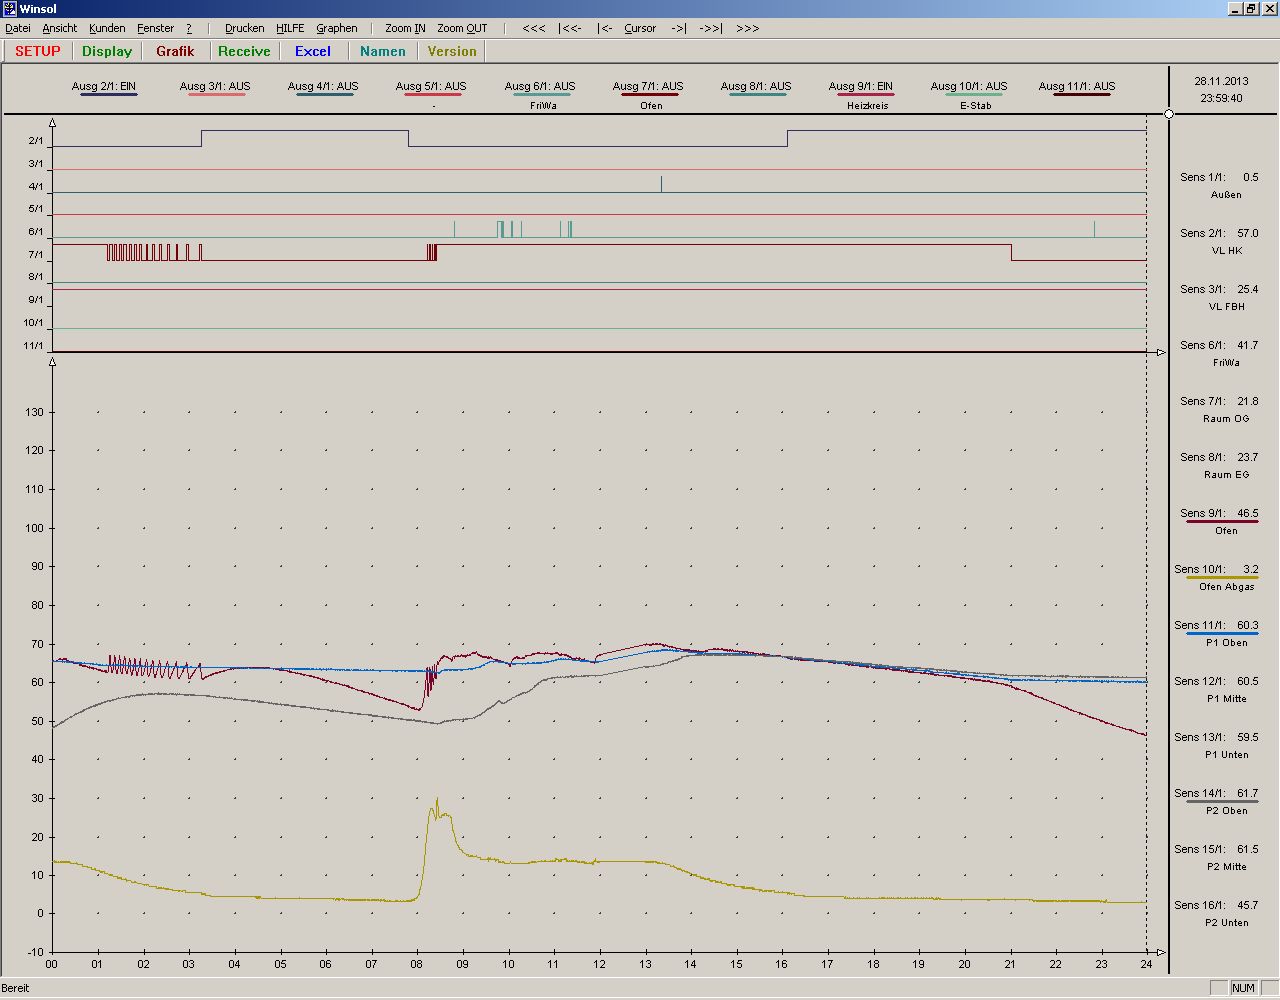
Task: Click the |<<- navigation button
Action: (x=571, y=28)
